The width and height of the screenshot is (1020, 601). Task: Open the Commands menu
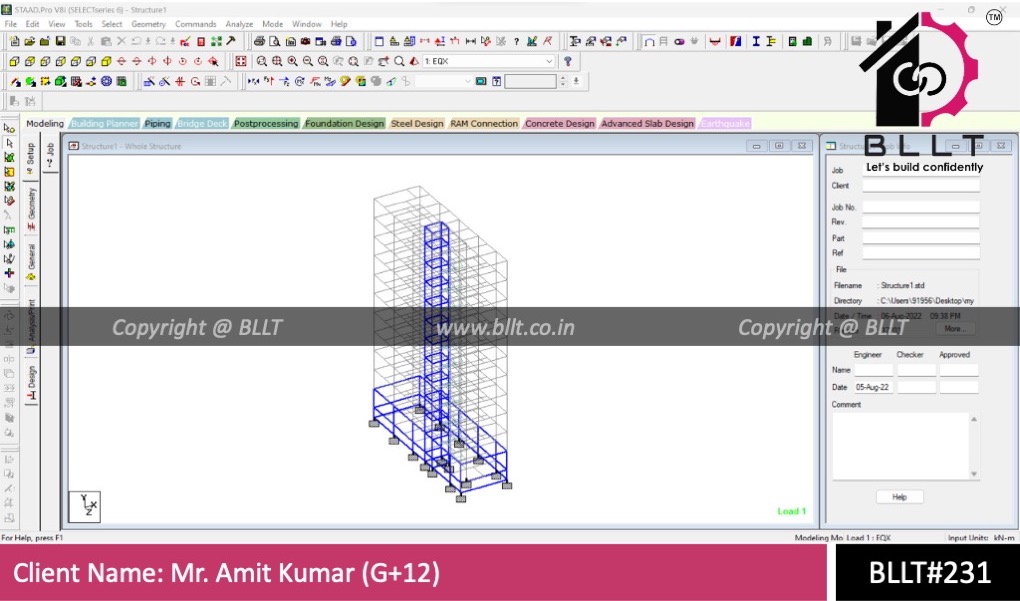click(x=195, y=24)
